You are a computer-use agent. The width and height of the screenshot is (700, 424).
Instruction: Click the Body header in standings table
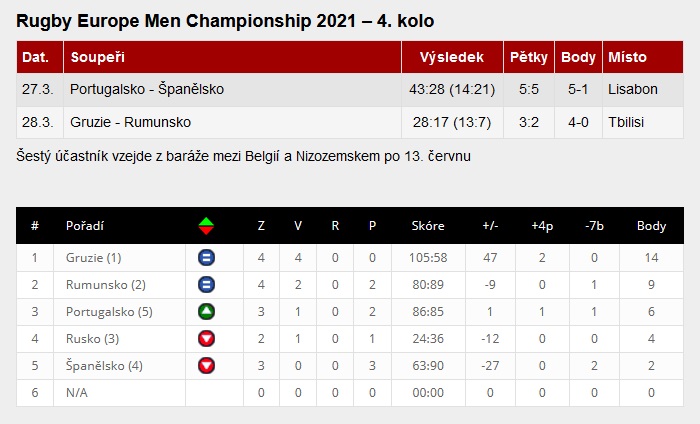click(x=651, y=225)
